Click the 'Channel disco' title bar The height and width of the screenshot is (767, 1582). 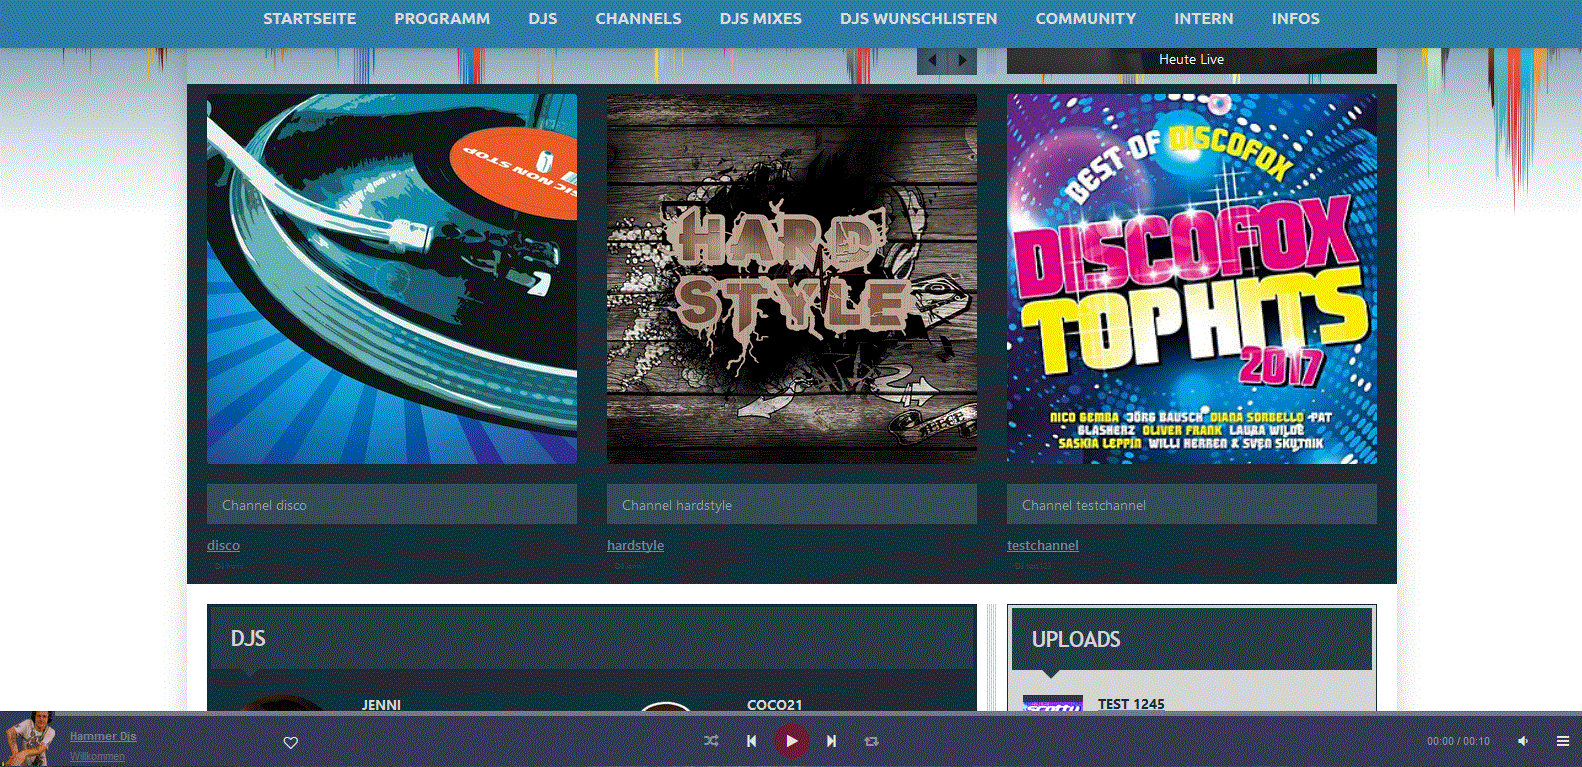tap(392, 504)
